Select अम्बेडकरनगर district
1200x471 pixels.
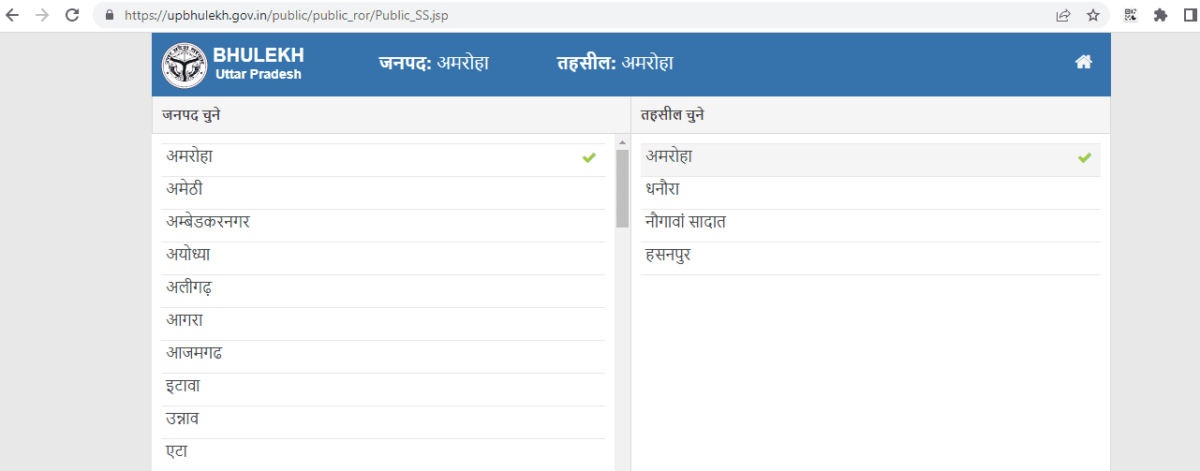pyautogui.click(x=384, y=222)
